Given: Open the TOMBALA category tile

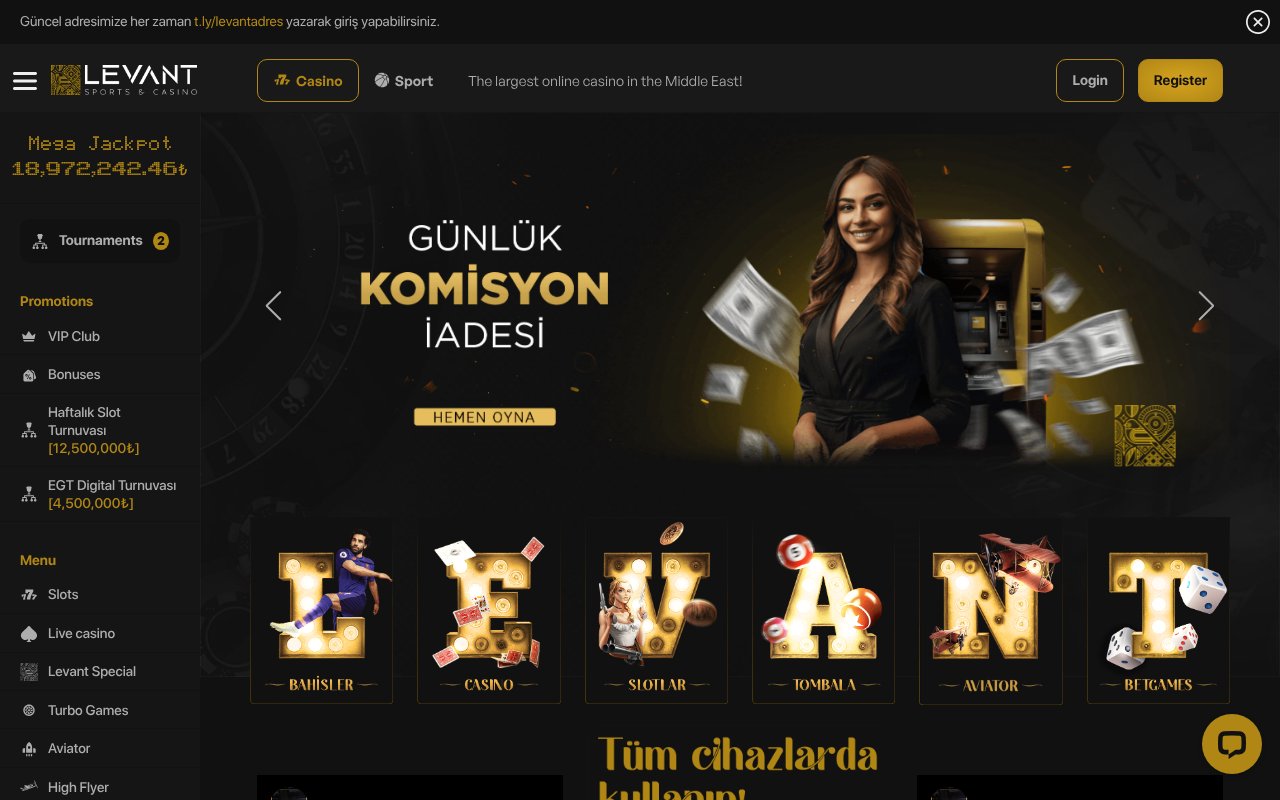Looking at the screenshot, I should (x=824, y=610).
